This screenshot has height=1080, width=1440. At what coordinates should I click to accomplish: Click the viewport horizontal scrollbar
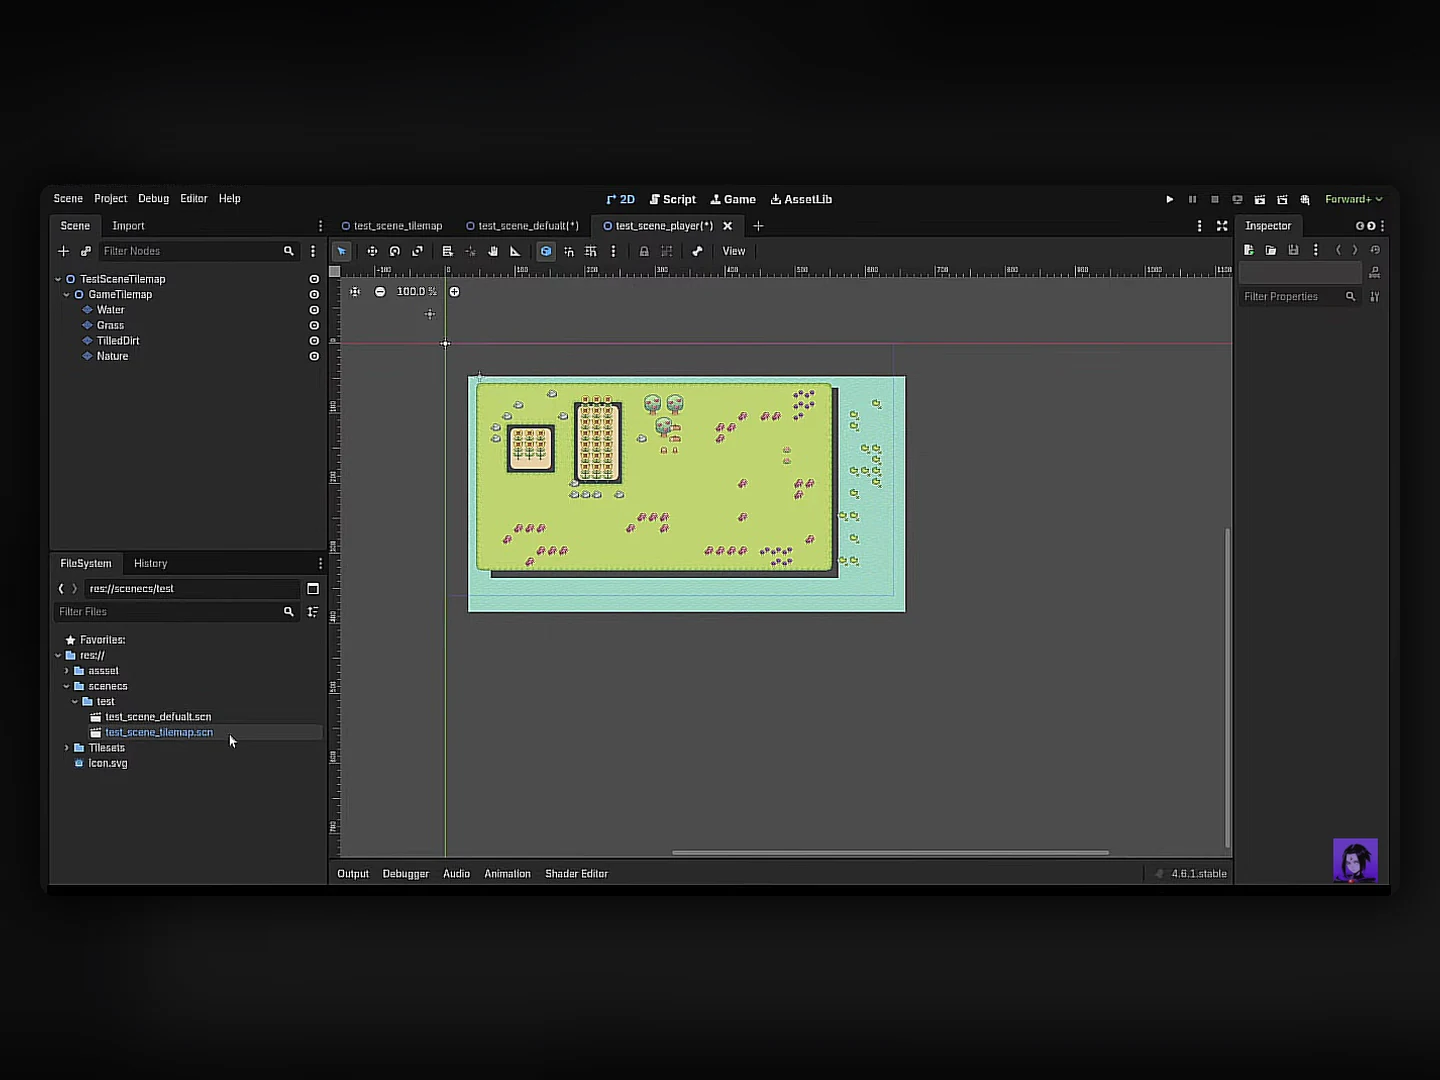pos(890,853)
